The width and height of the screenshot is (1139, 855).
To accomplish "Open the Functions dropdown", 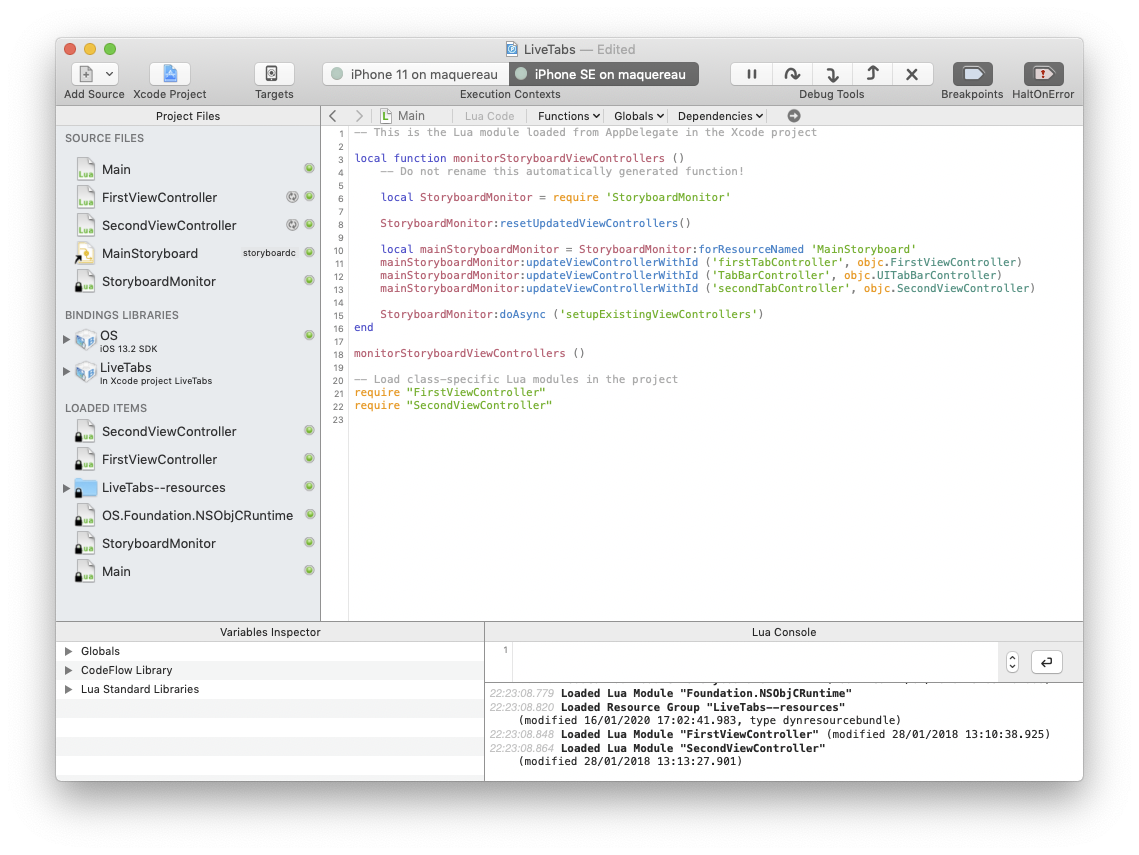I will click(569, 116).
